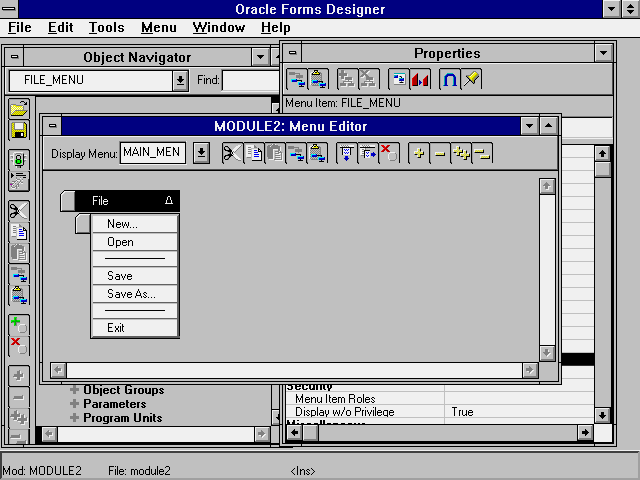Click the Save icon in Object Navigator sidebar
This screenshot has height=480, width=640.
click(x=19, y=129)
